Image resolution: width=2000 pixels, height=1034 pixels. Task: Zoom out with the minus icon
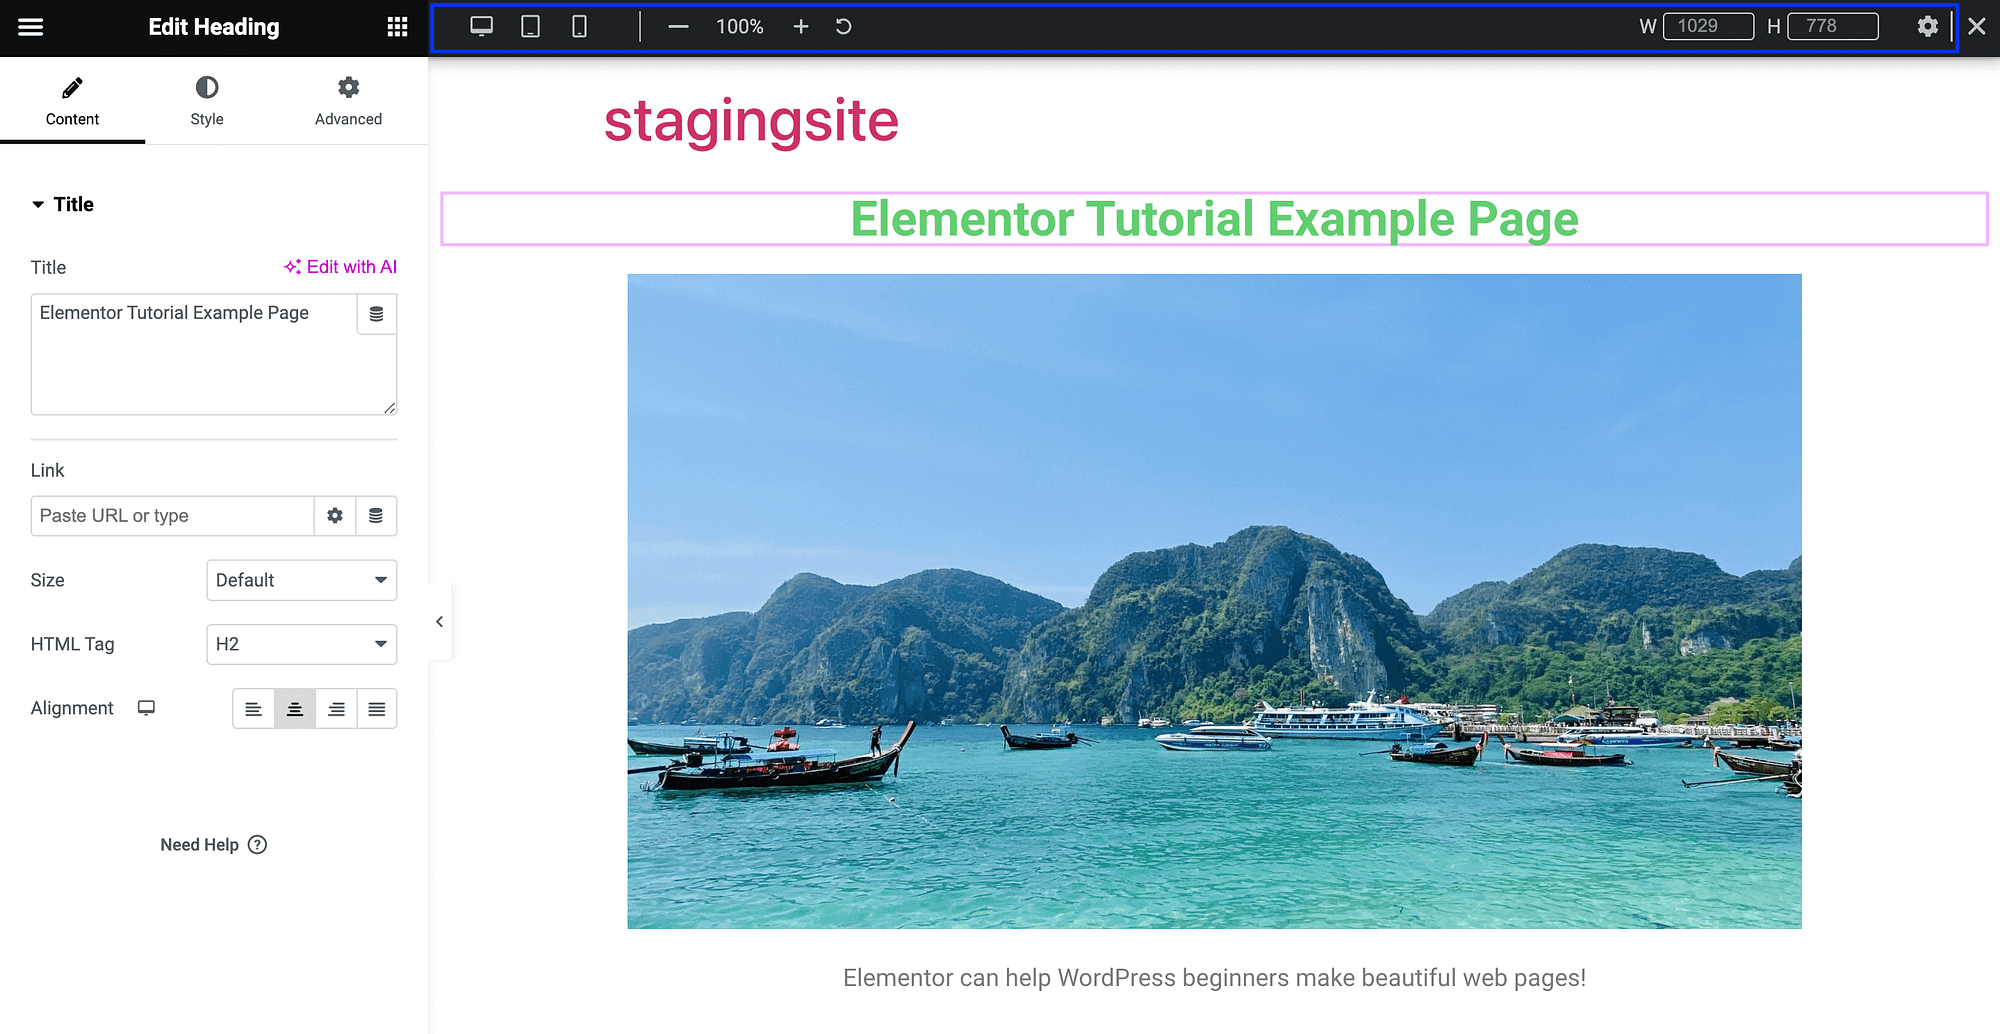pos(678,27)
